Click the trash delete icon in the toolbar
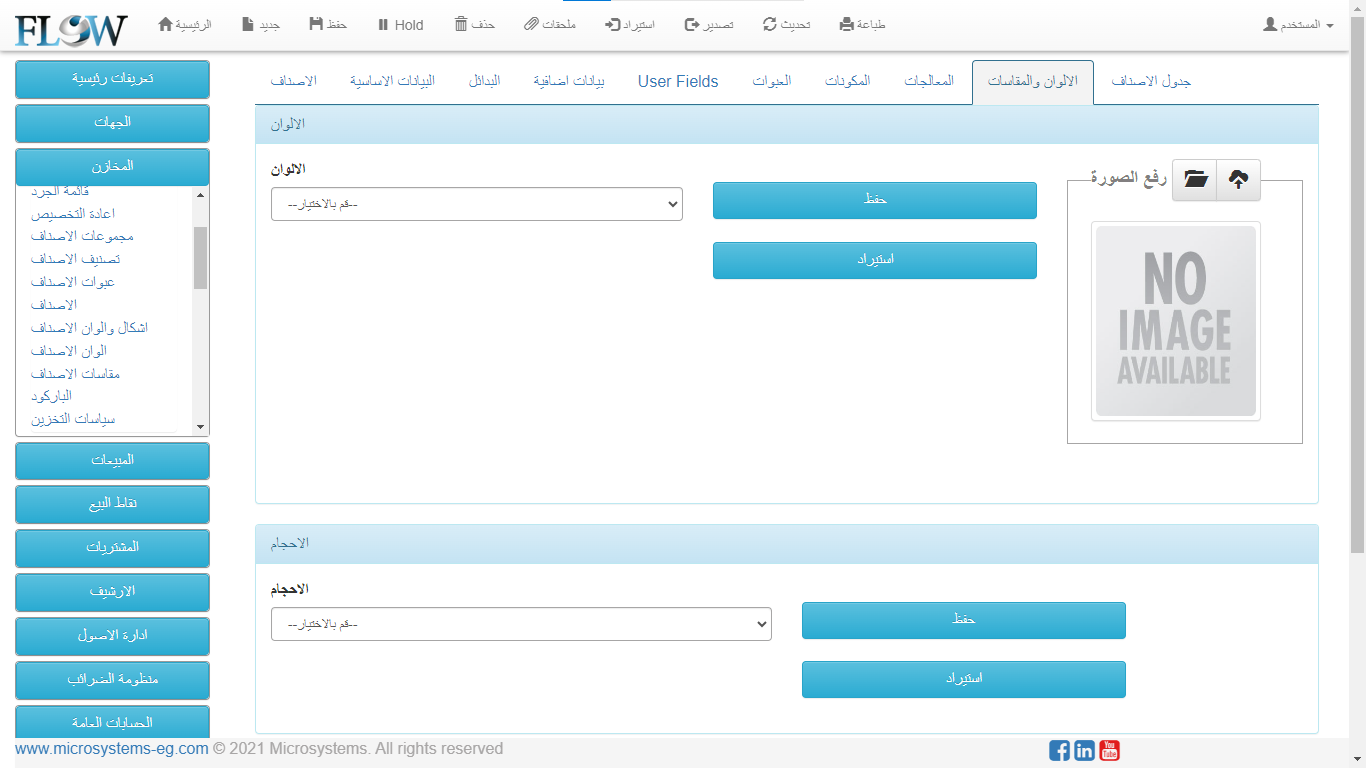1366x768 pixels. pyautogui.click(x=461, y=24)
